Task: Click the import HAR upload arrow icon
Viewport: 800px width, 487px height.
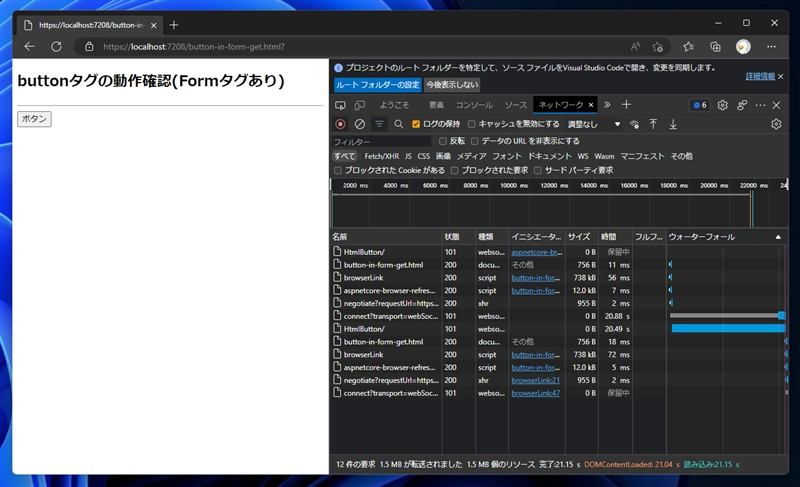Action: [653, 124]
